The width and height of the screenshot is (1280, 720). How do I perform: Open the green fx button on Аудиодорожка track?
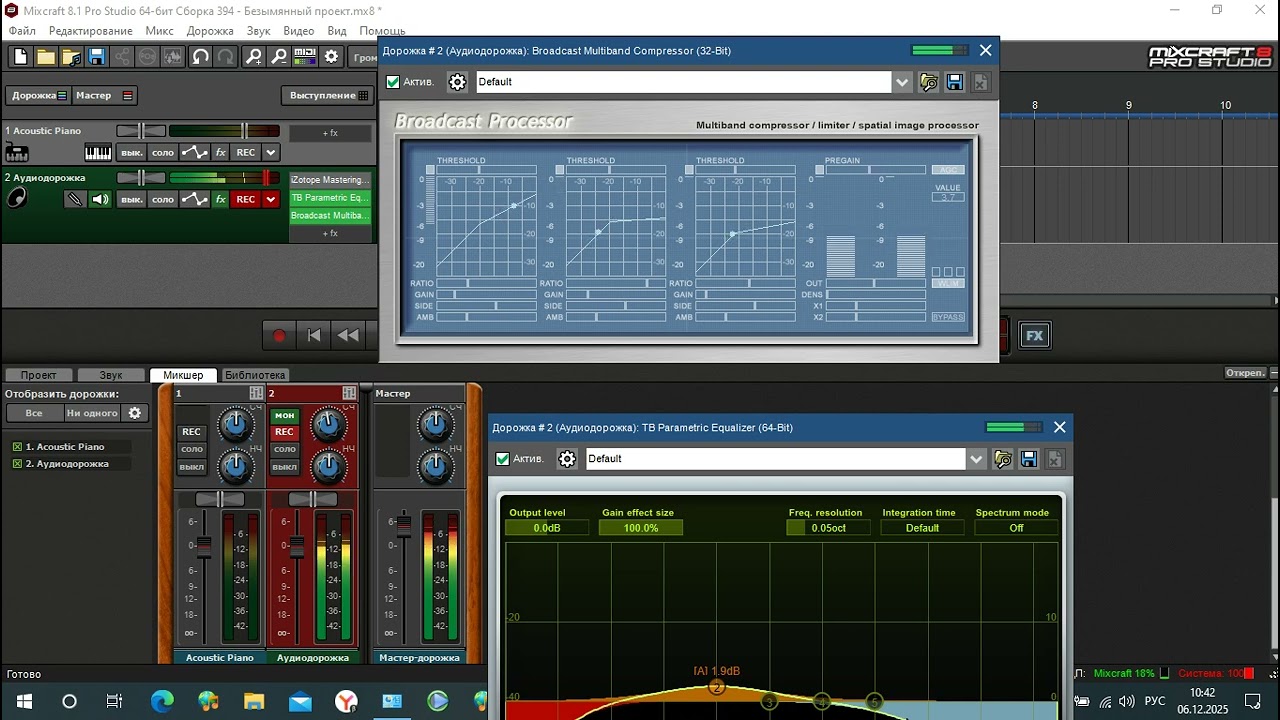[221, 200]
